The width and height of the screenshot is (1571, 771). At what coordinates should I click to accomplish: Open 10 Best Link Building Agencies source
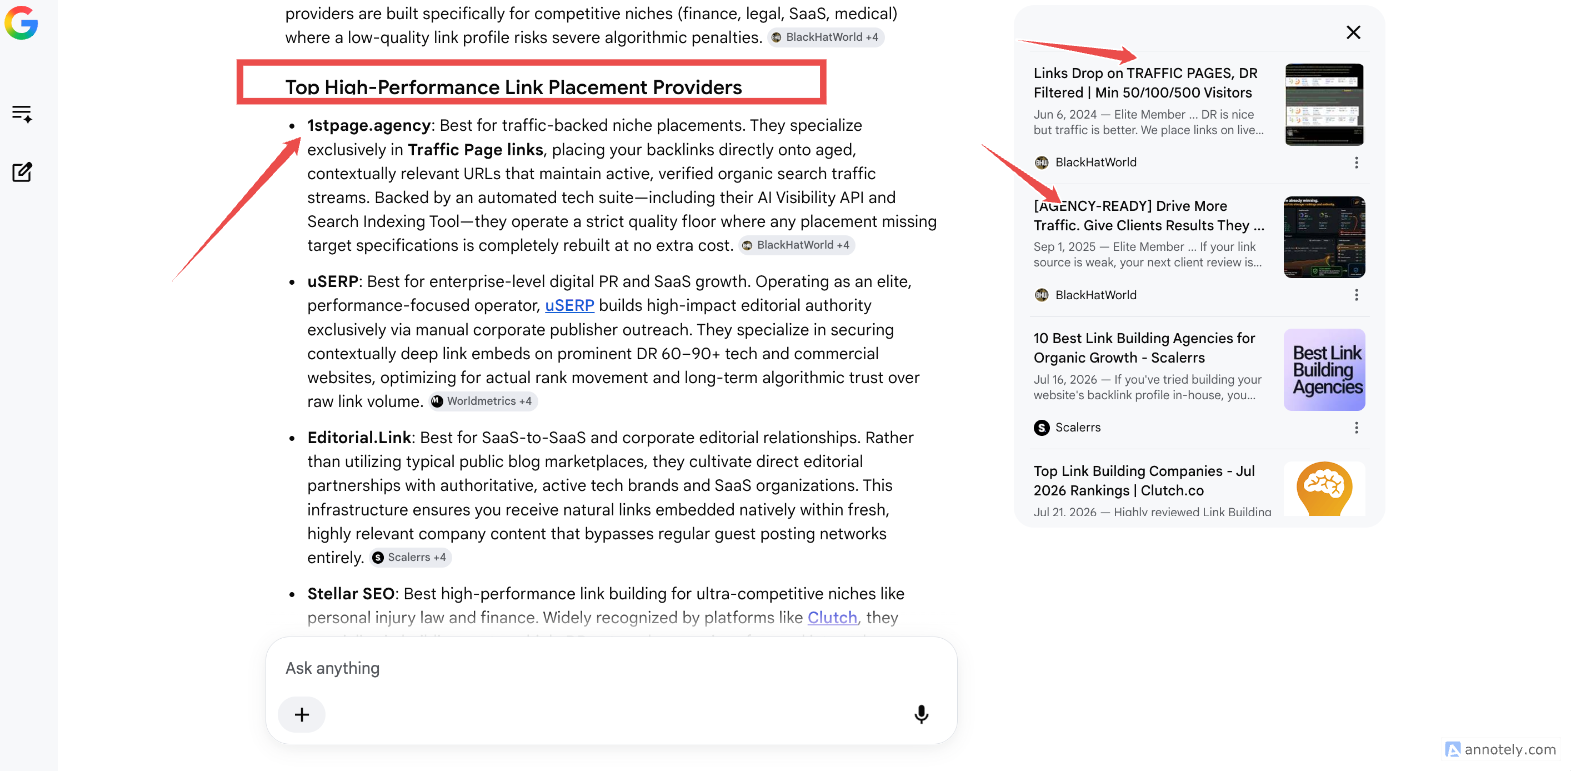point(1144,348)
